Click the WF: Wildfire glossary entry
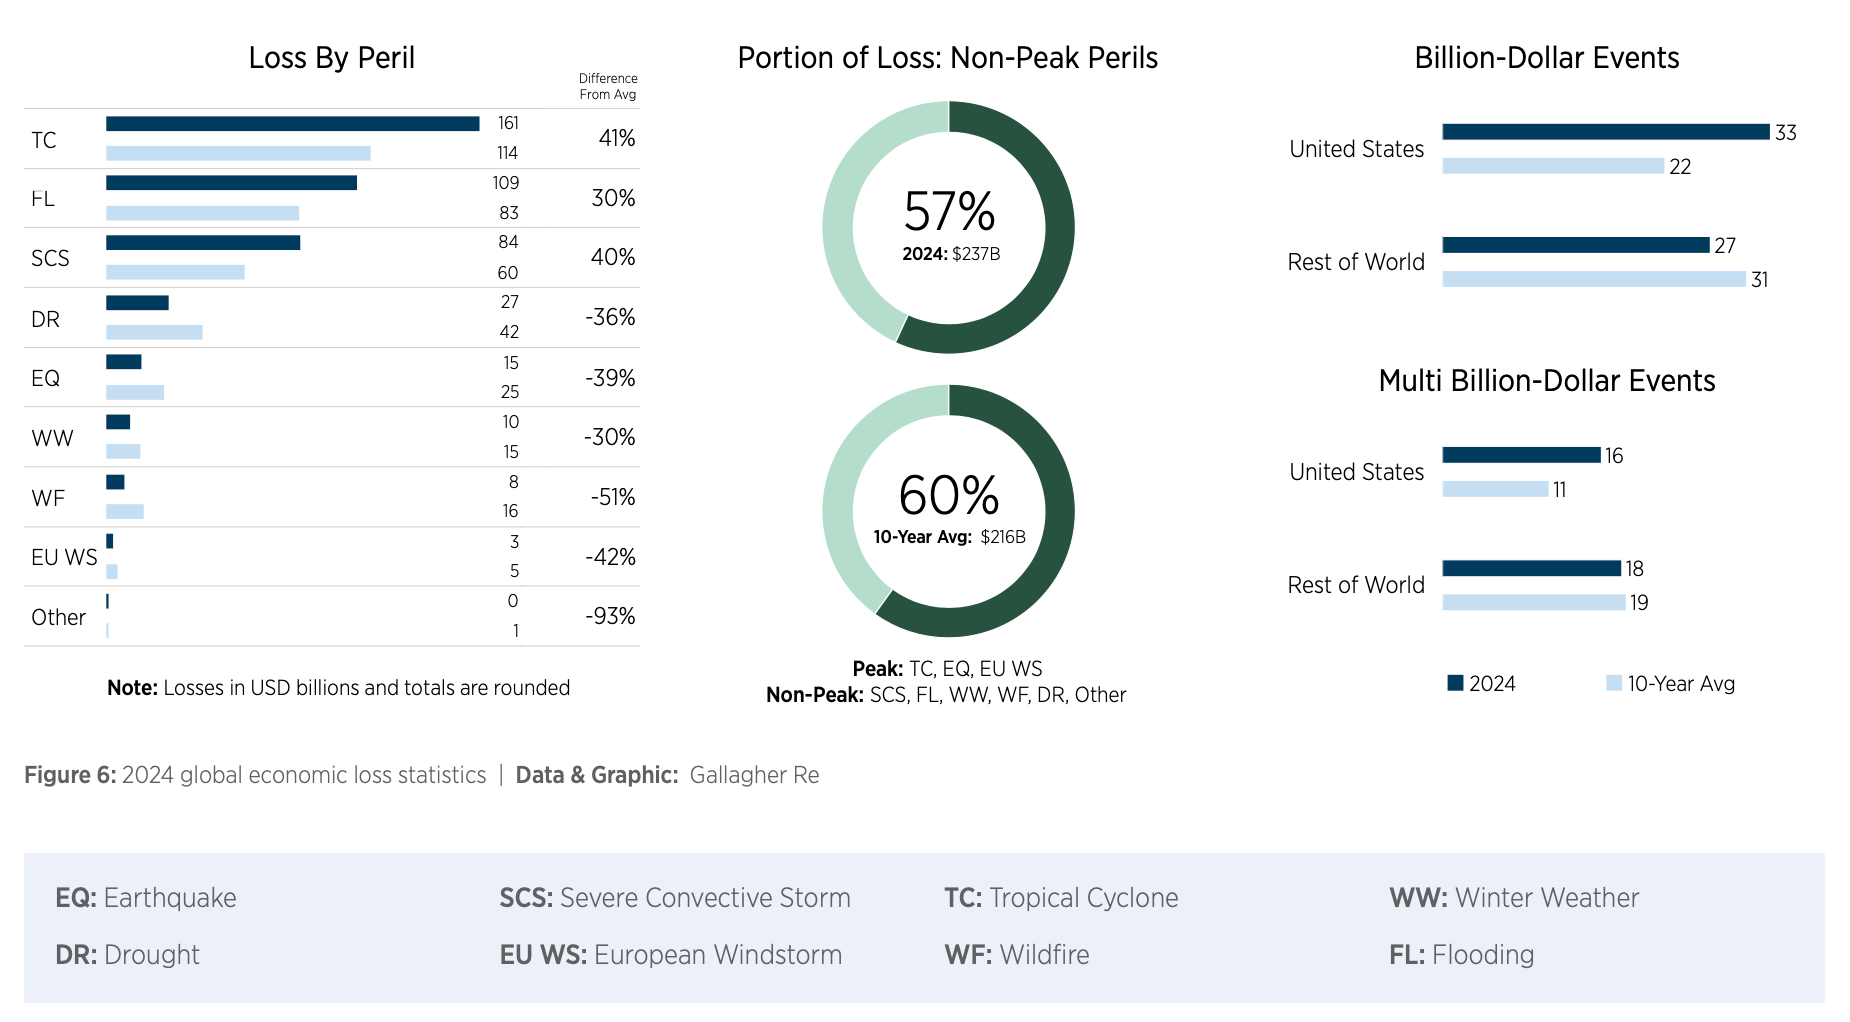1850x1022 pixels. click(1016, 954)
